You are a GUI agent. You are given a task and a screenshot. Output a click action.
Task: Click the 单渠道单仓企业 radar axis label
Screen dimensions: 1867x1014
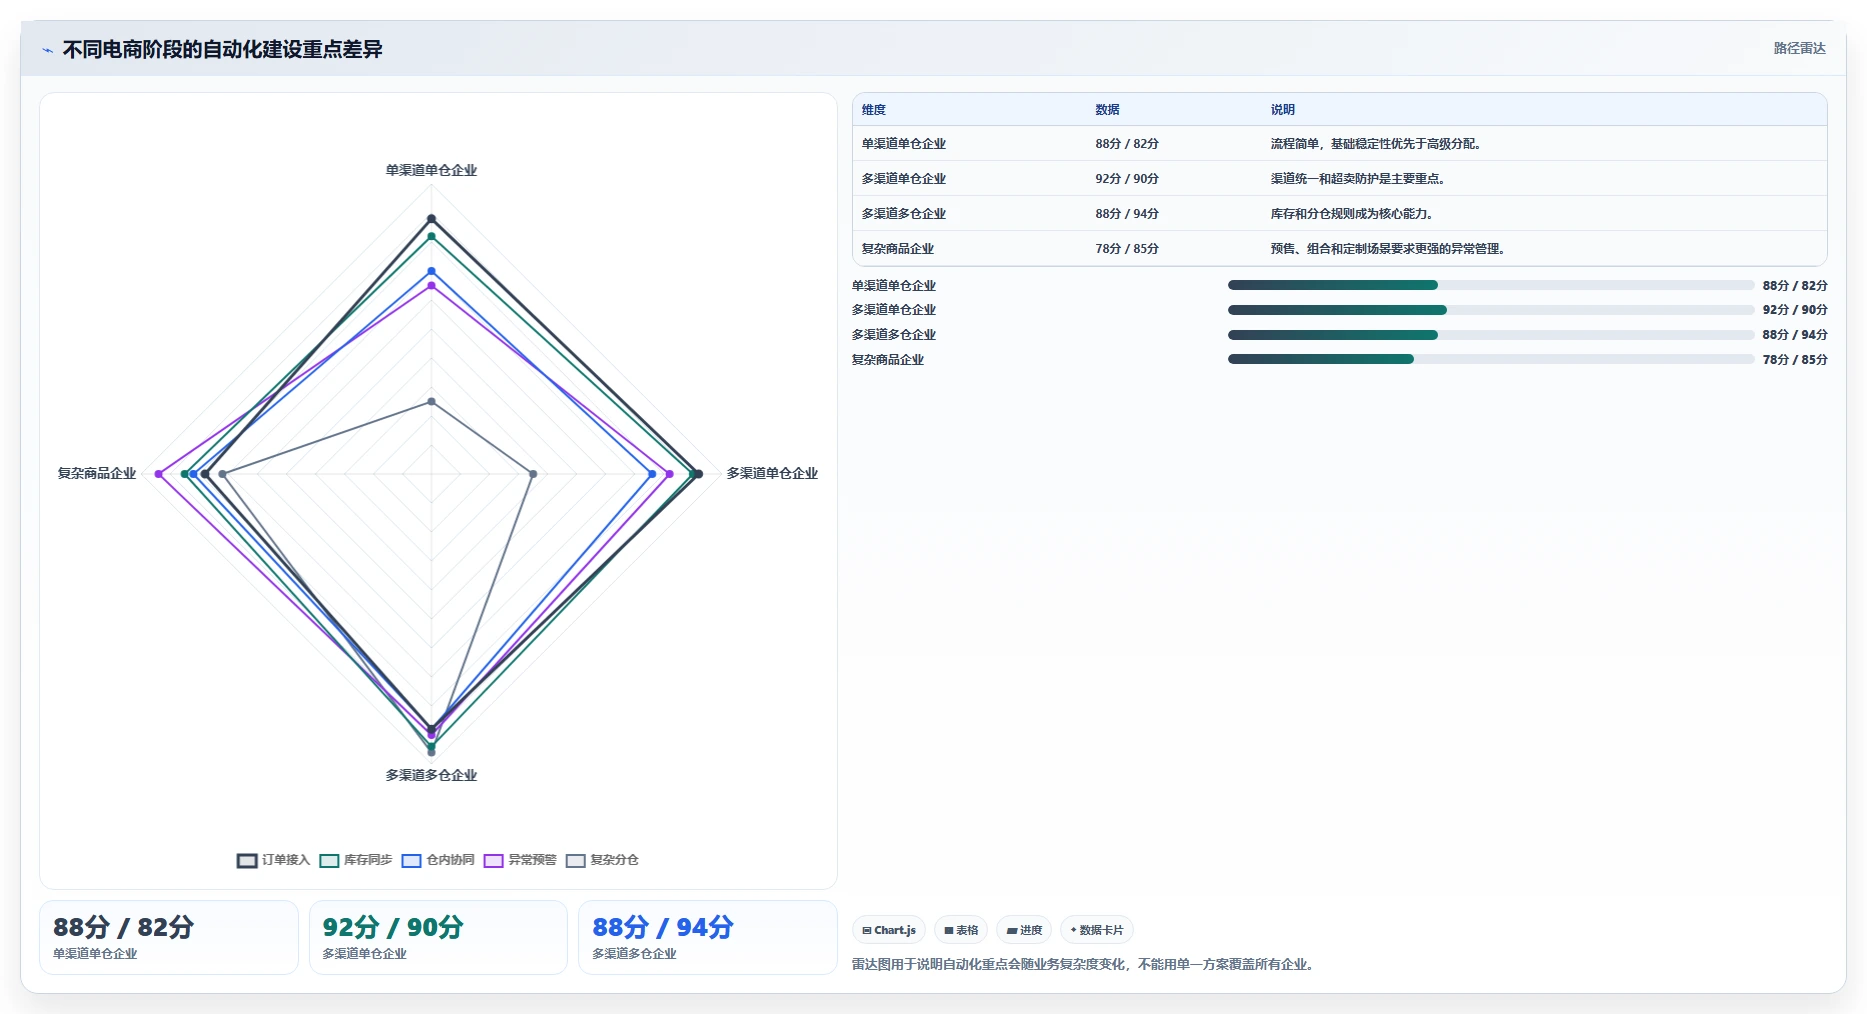pos(431,170)
